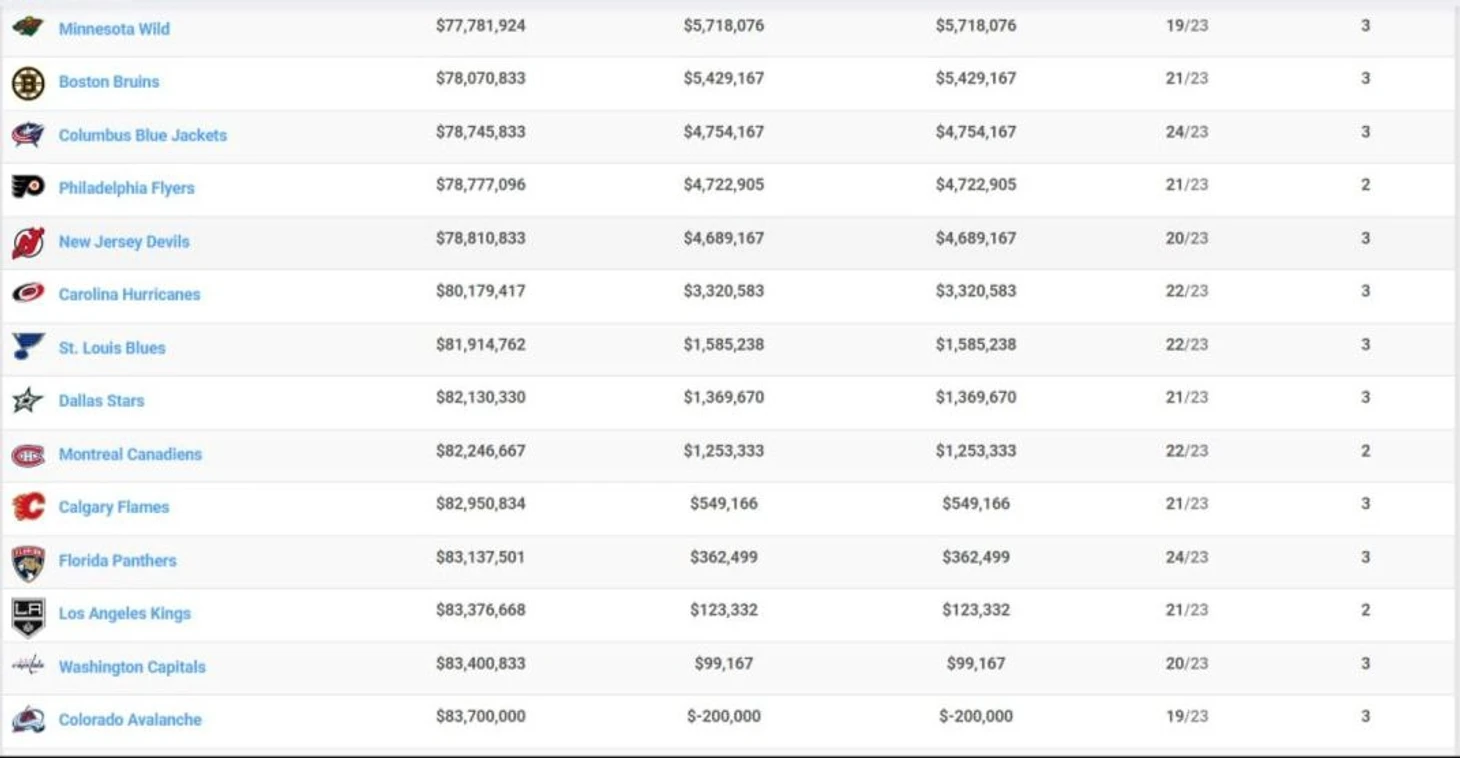Click the Philadelphia Flyers logo icon
Viewport: 1460px width, 758px height.
tap(28, 187)
